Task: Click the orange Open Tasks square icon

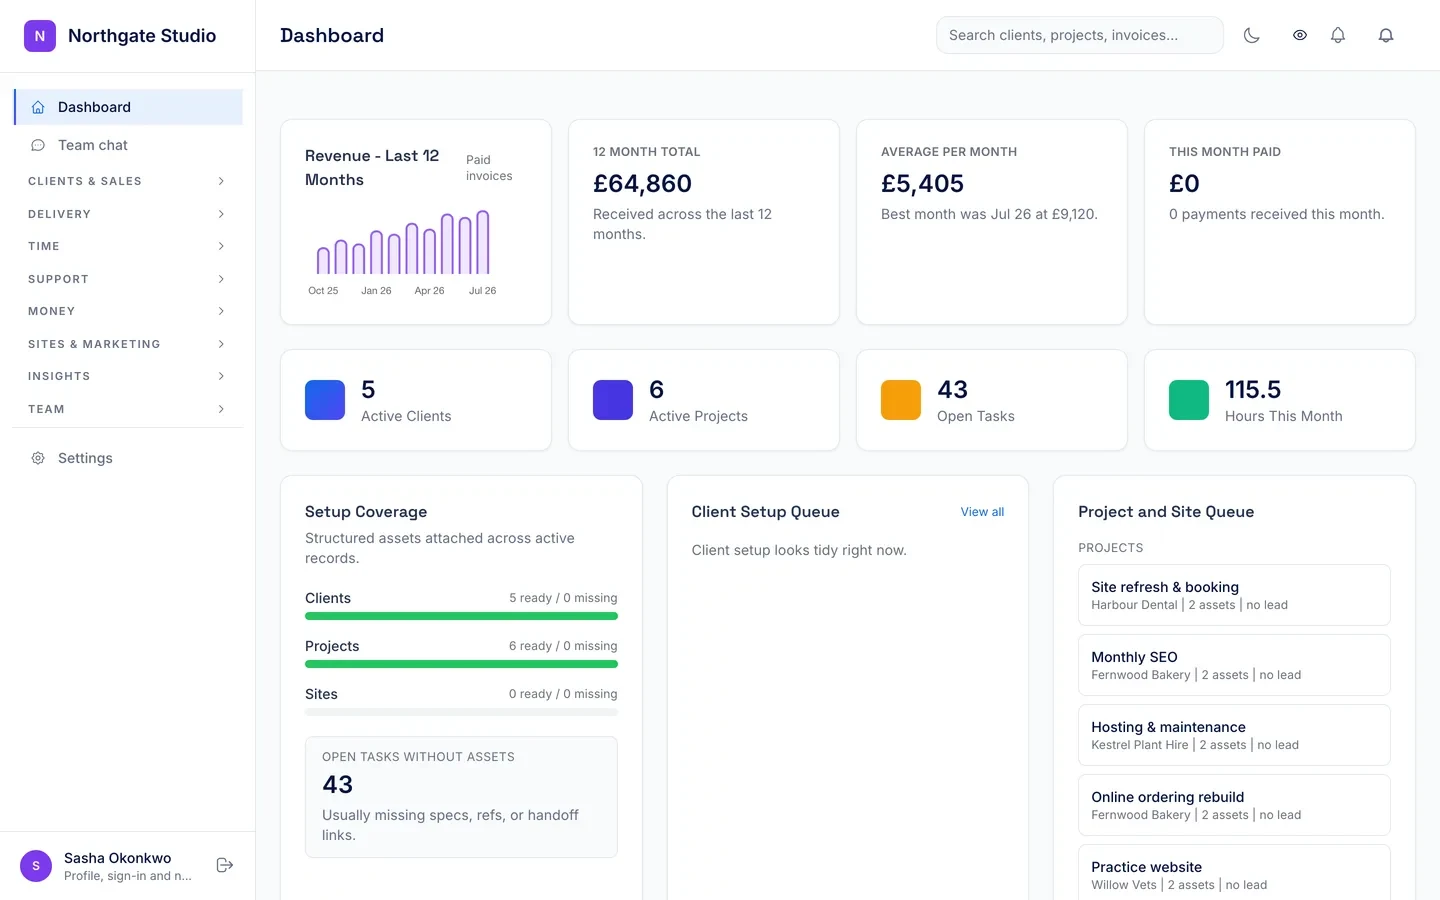Action: click(x=901, y=400)
